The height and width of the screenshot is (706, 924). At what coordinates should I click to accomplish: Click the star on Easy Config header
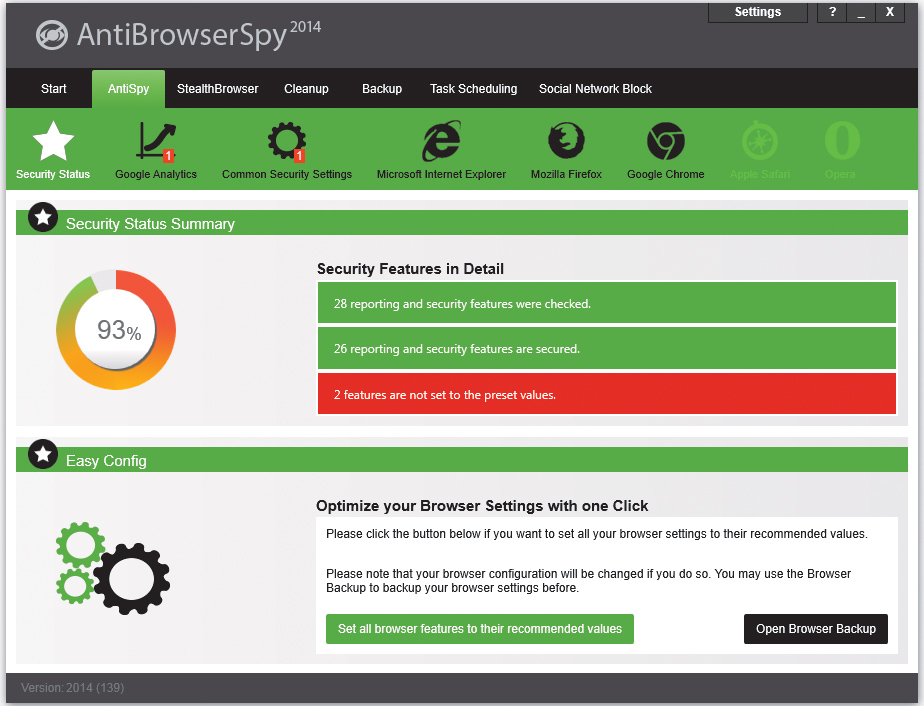point(42,454)
